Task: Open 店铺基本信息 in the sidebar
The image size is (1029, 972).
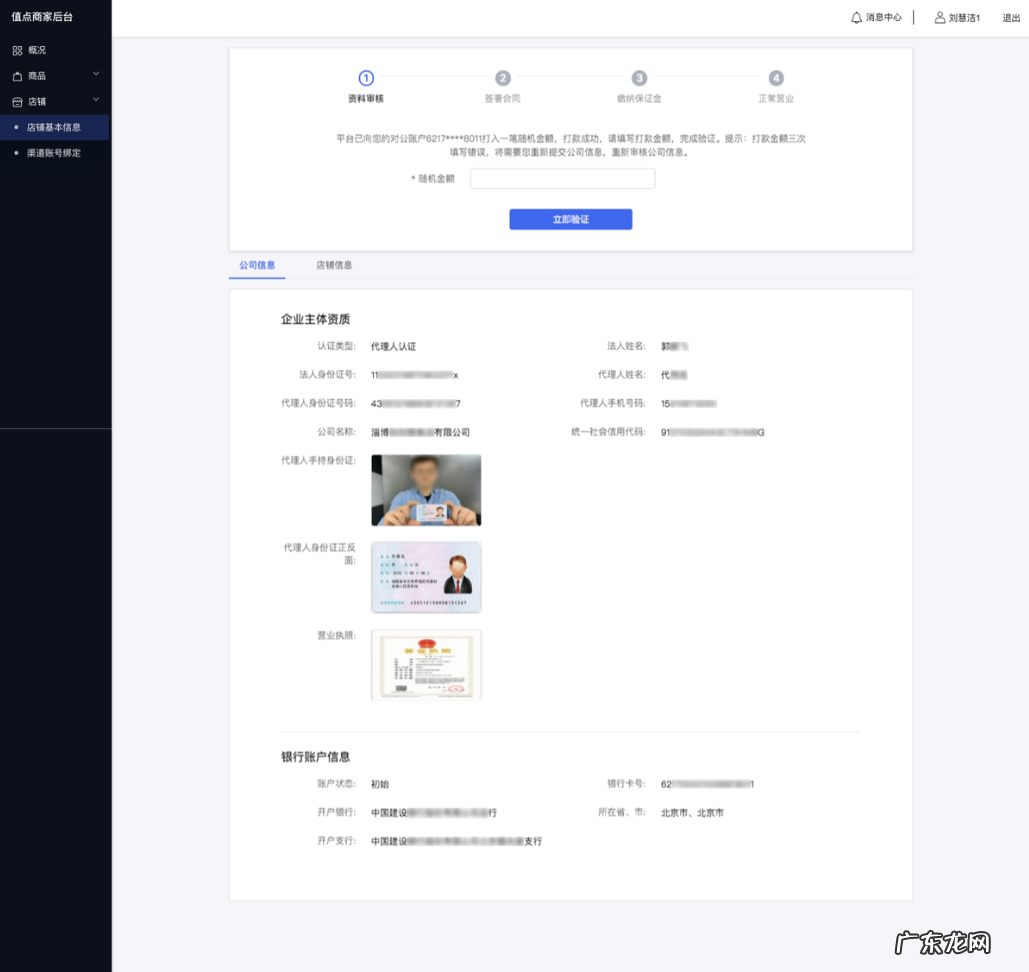Action: coord(54,127)
